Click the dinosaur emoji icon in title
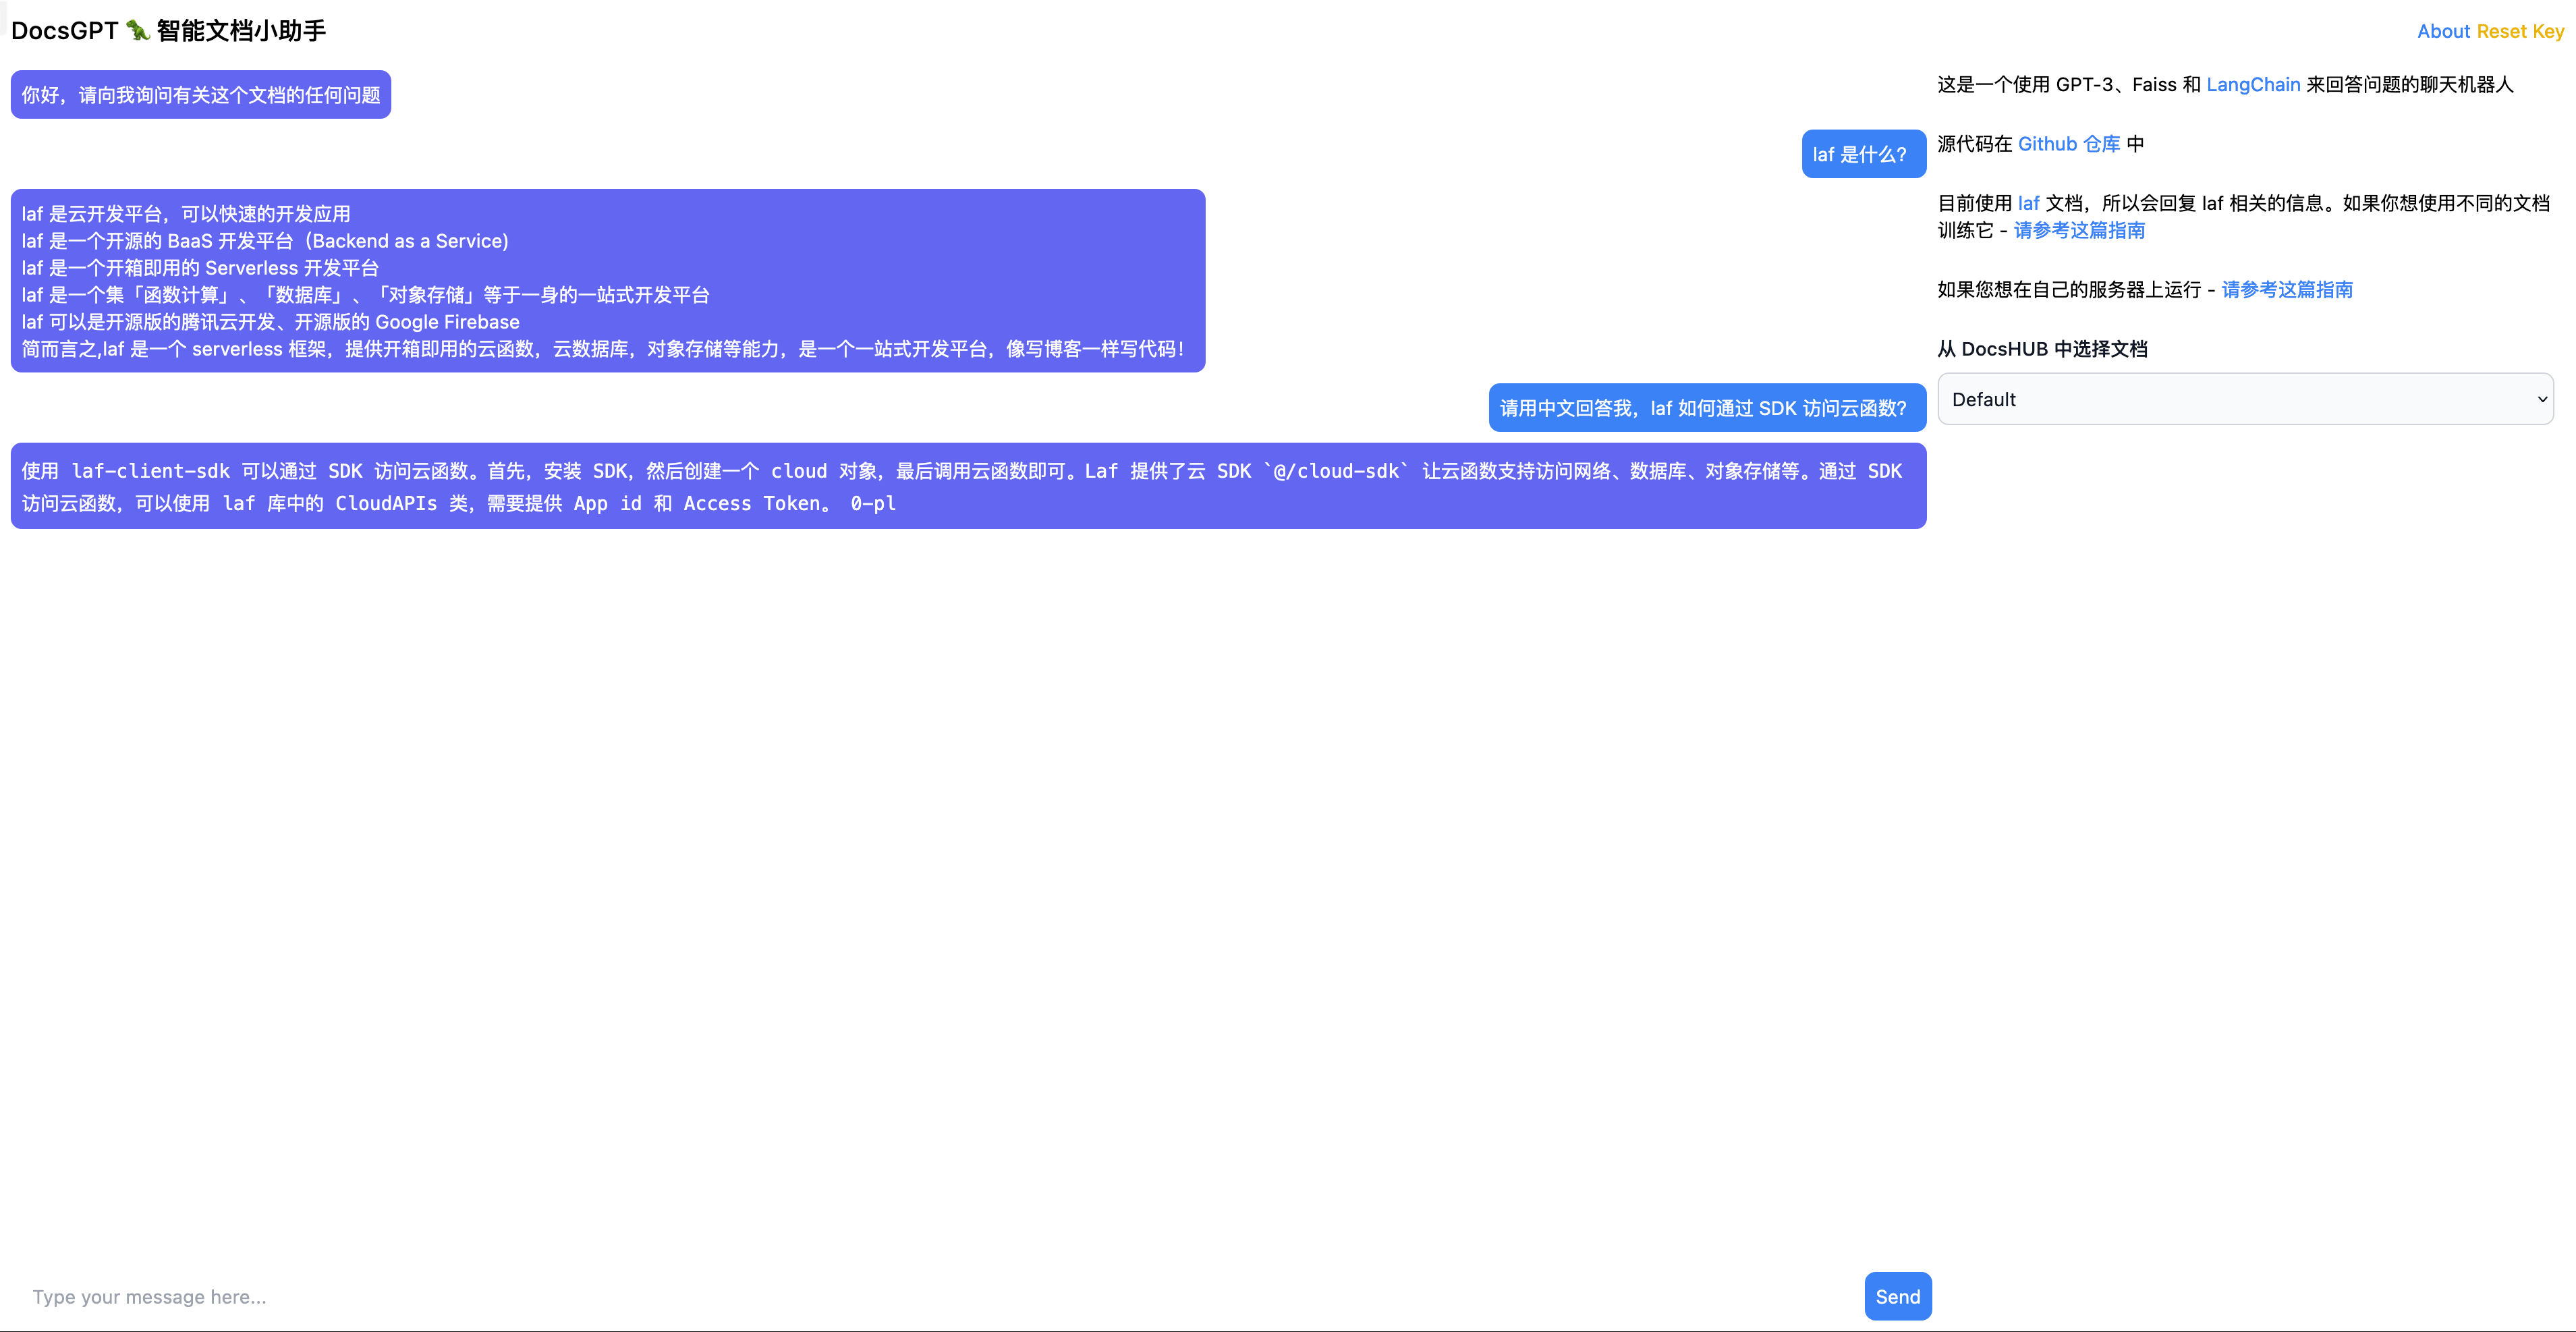This screenshot has height=1332, width=2576. [x=138, y=31]
